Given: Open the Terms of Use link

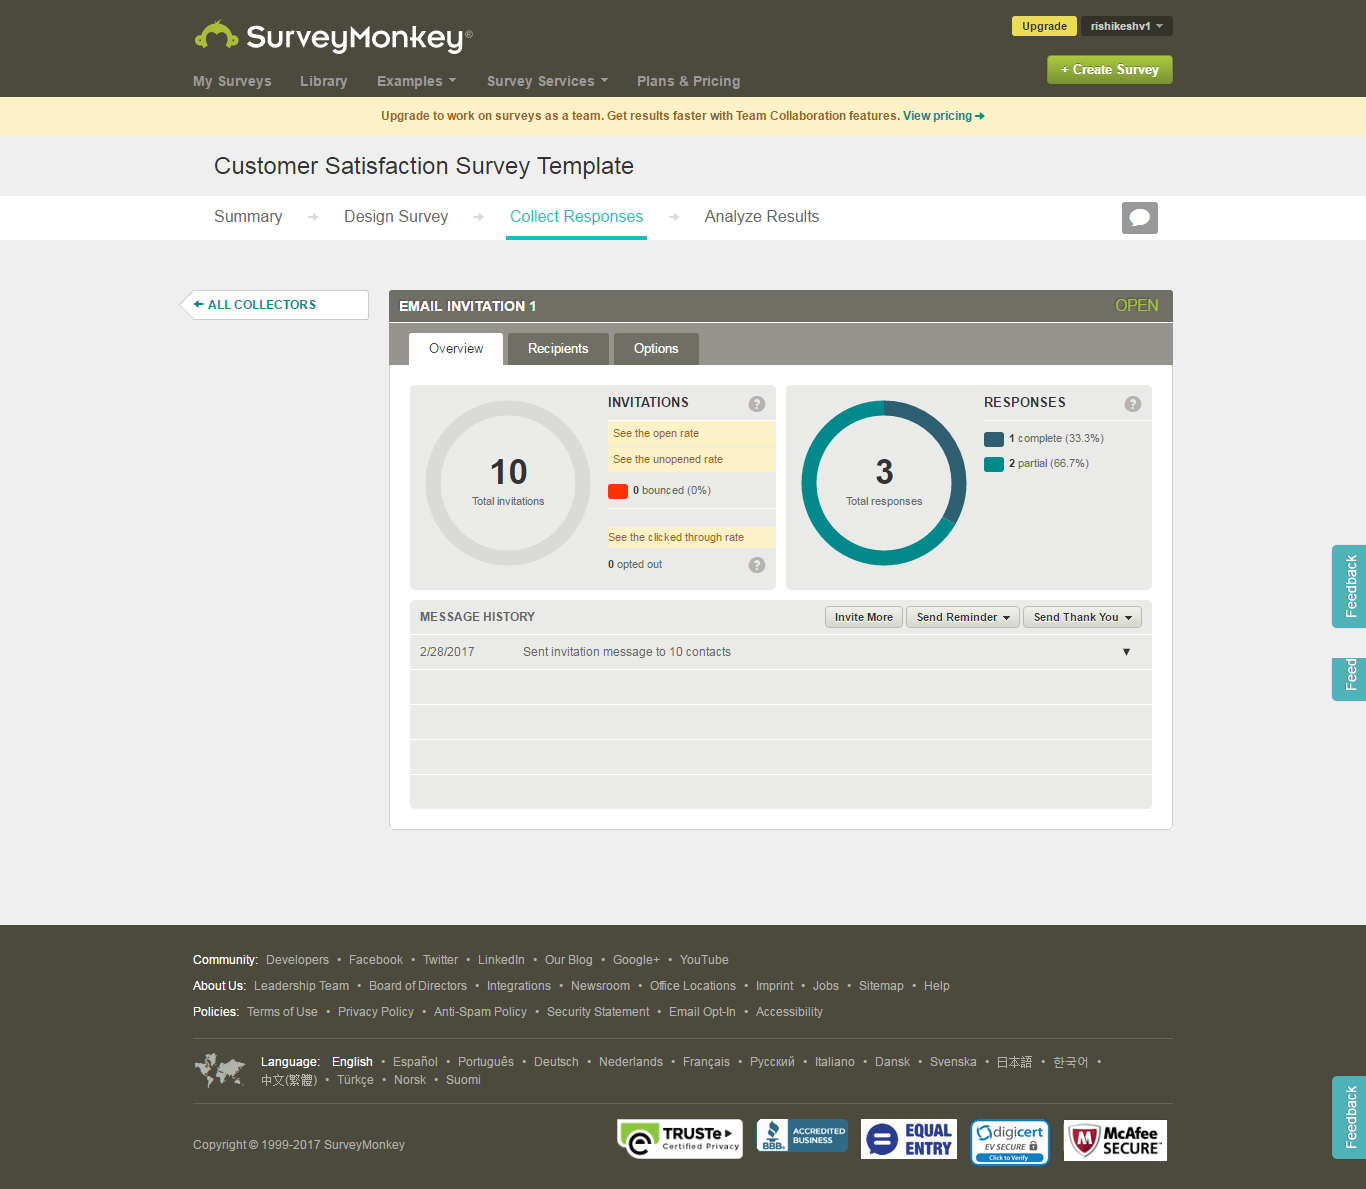Looking at the screenshot, I should [x=282, y=1012].
